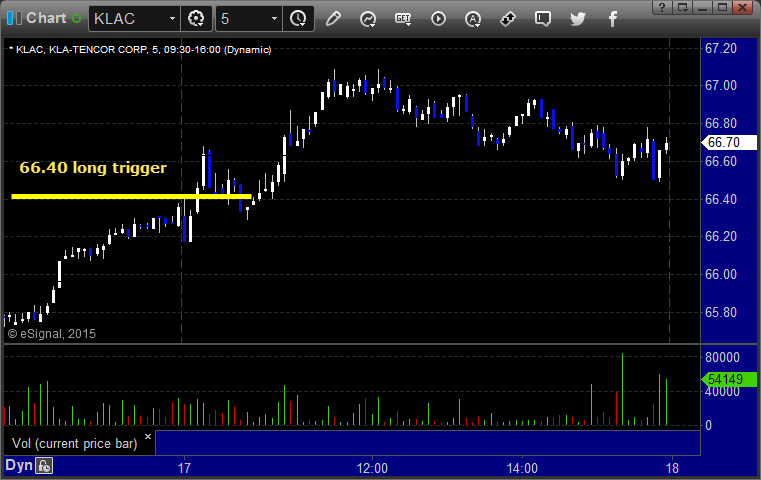Click the pop-out window button beside help
The width and height of the screenshot is (761, 480).
pos(683,7)
